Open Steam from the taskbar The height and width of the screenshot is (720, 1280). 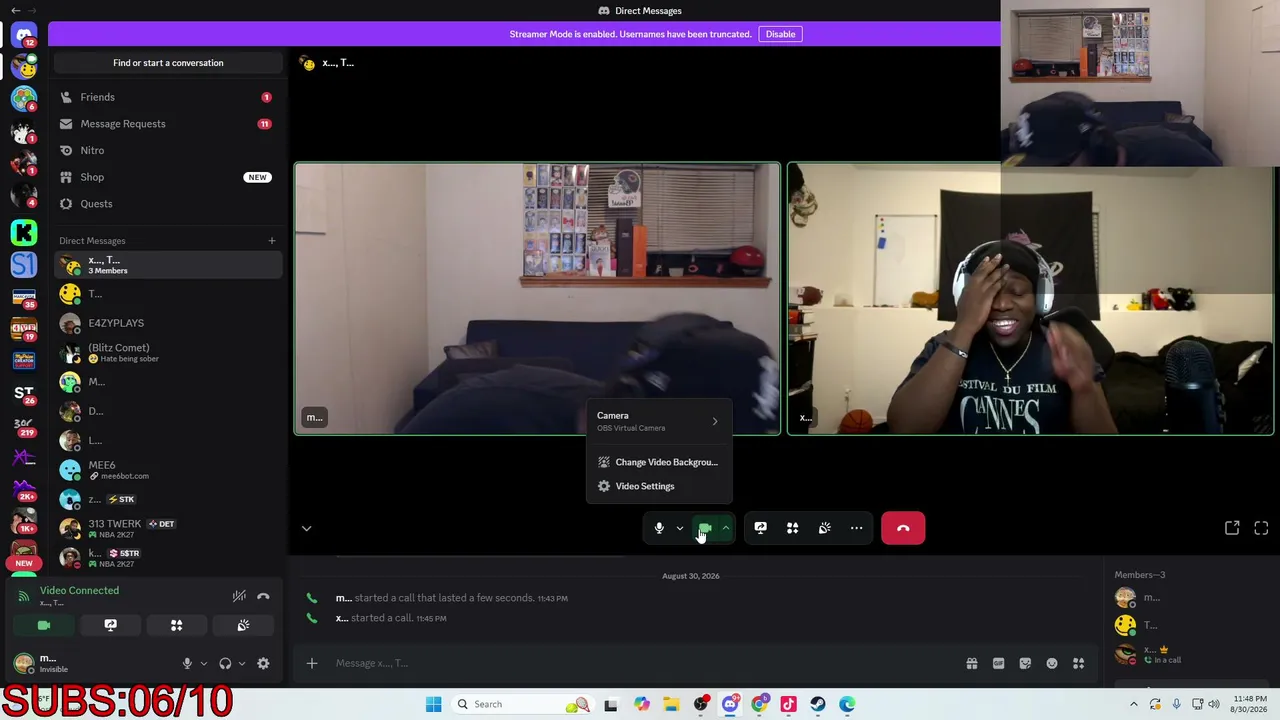(818, 704)
